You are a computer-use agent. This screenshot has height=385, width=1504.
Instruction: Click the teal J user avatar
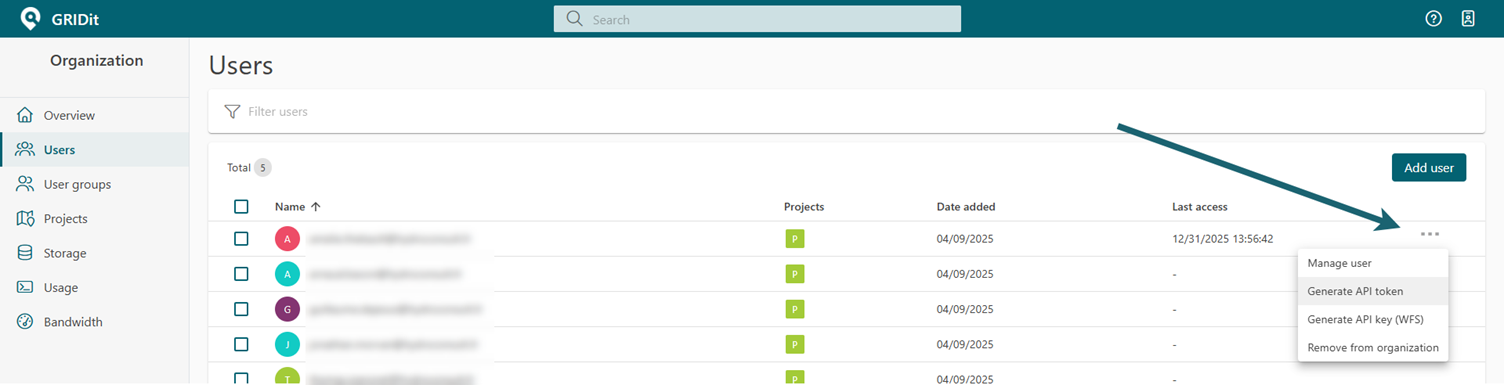click(287, 344)
